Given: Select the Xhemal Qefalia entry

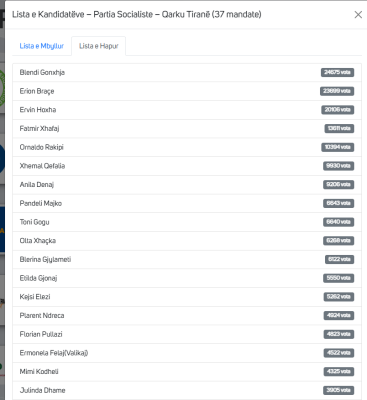Looking at the screenshot, I should point(187,166).
